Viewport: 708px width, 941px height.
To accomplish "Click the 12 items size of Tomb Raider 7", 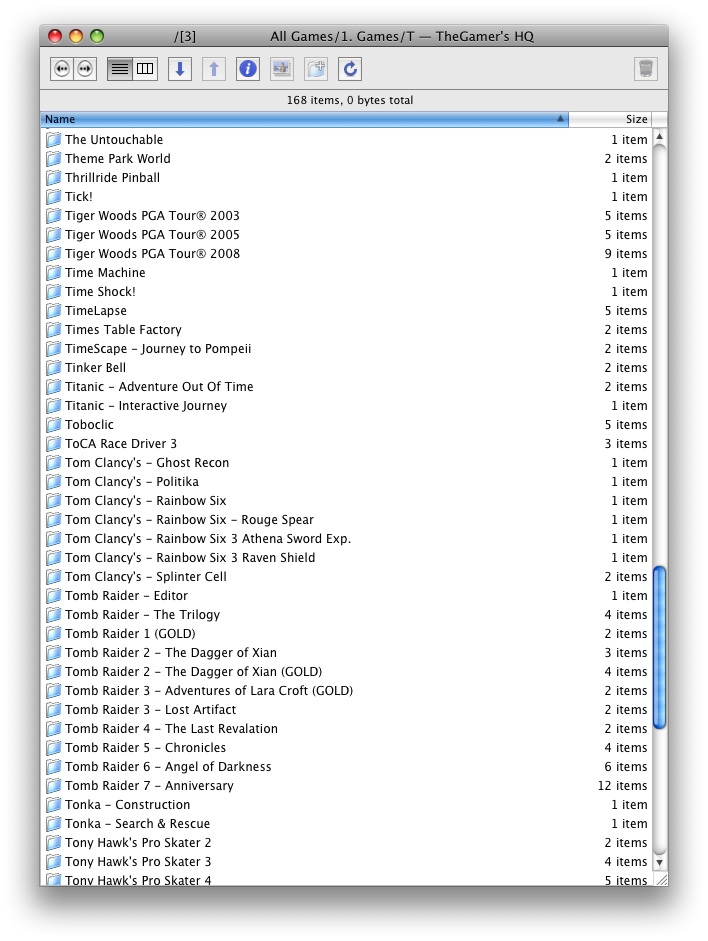I will point(622,786).
